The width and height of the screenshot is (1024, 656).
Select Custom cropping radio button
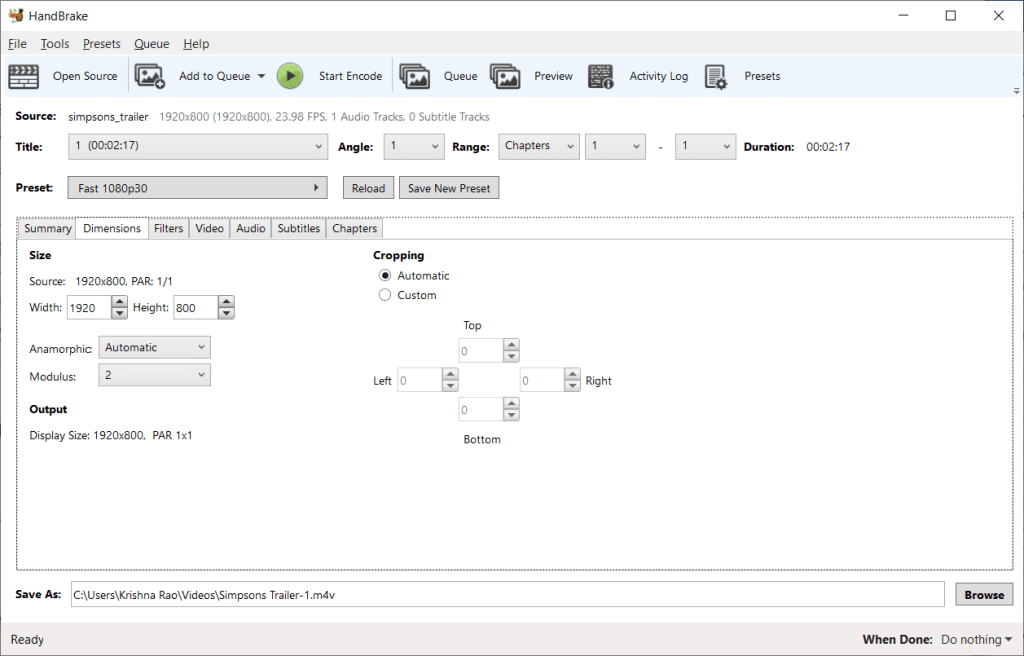tap(385, 296)
